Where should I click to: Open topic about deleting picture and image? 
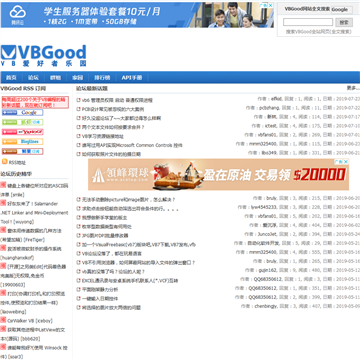[129, 199]
